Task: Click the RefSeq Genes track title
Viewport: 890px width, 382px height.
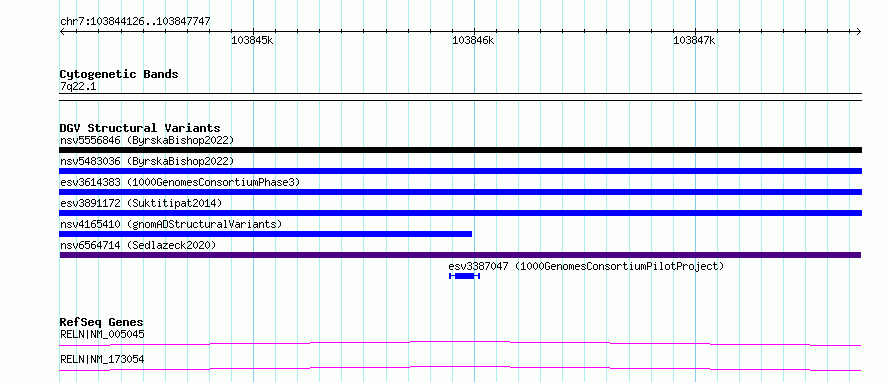Action: [102, 322]
